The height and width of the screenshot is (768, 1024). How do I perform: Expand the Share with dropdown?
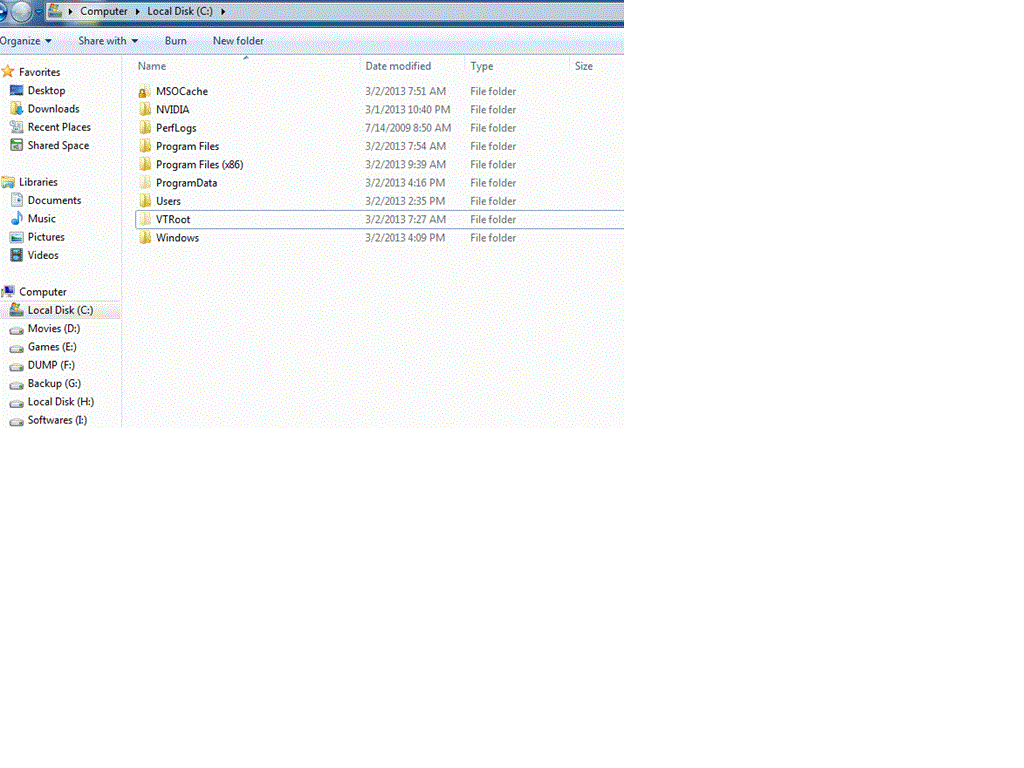[x=108, y=41]
